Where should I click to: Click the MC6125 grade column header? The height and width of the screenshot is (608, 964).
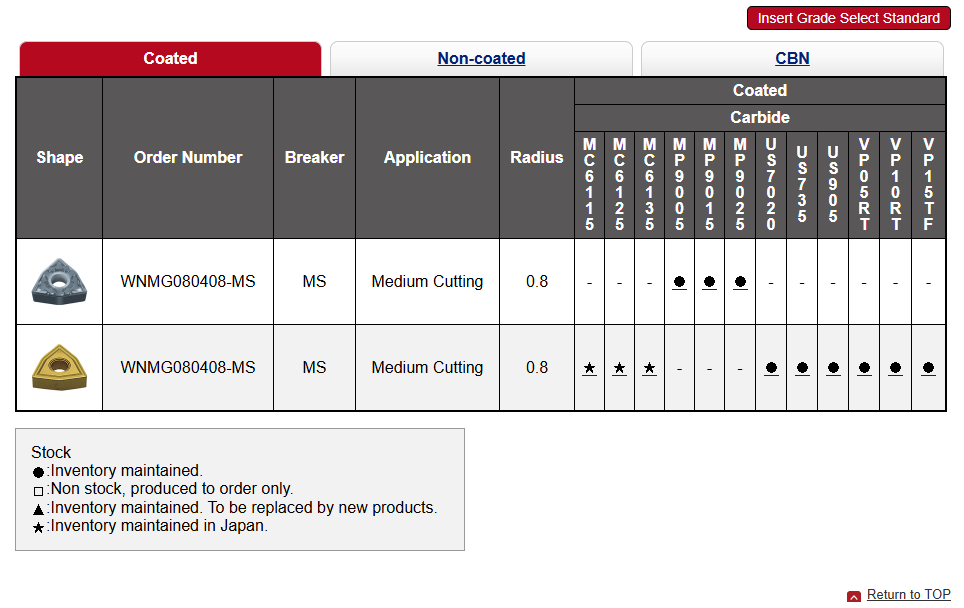[x=620, y=184]
